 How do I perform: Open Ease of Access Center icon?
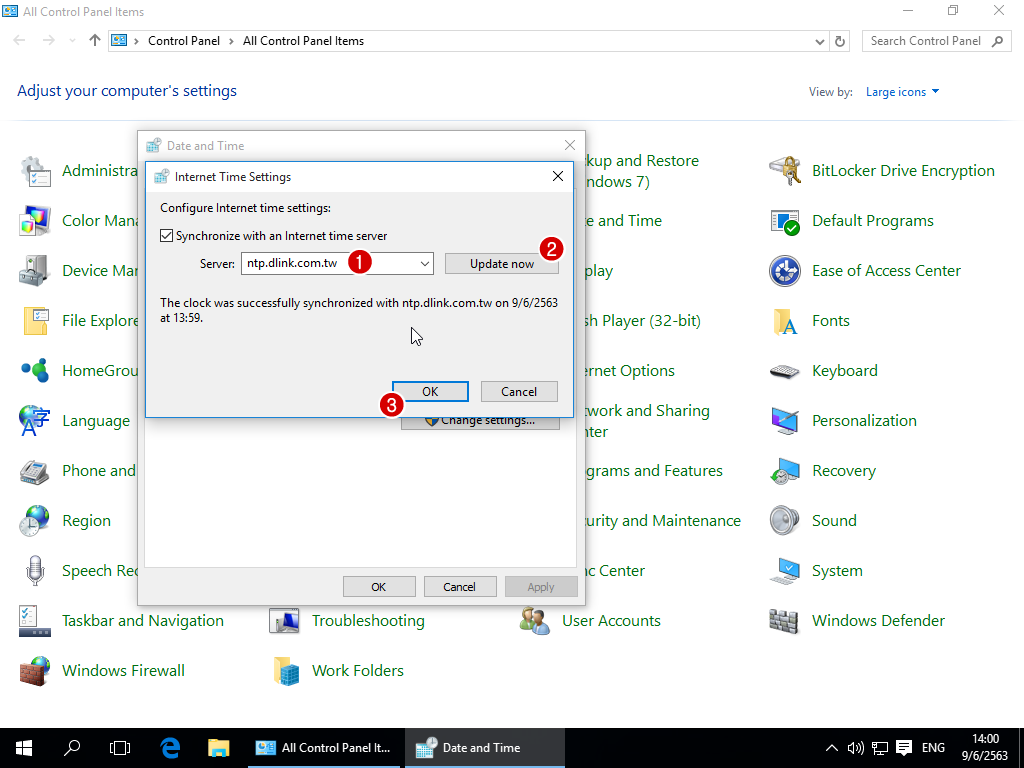pos(785,271)
